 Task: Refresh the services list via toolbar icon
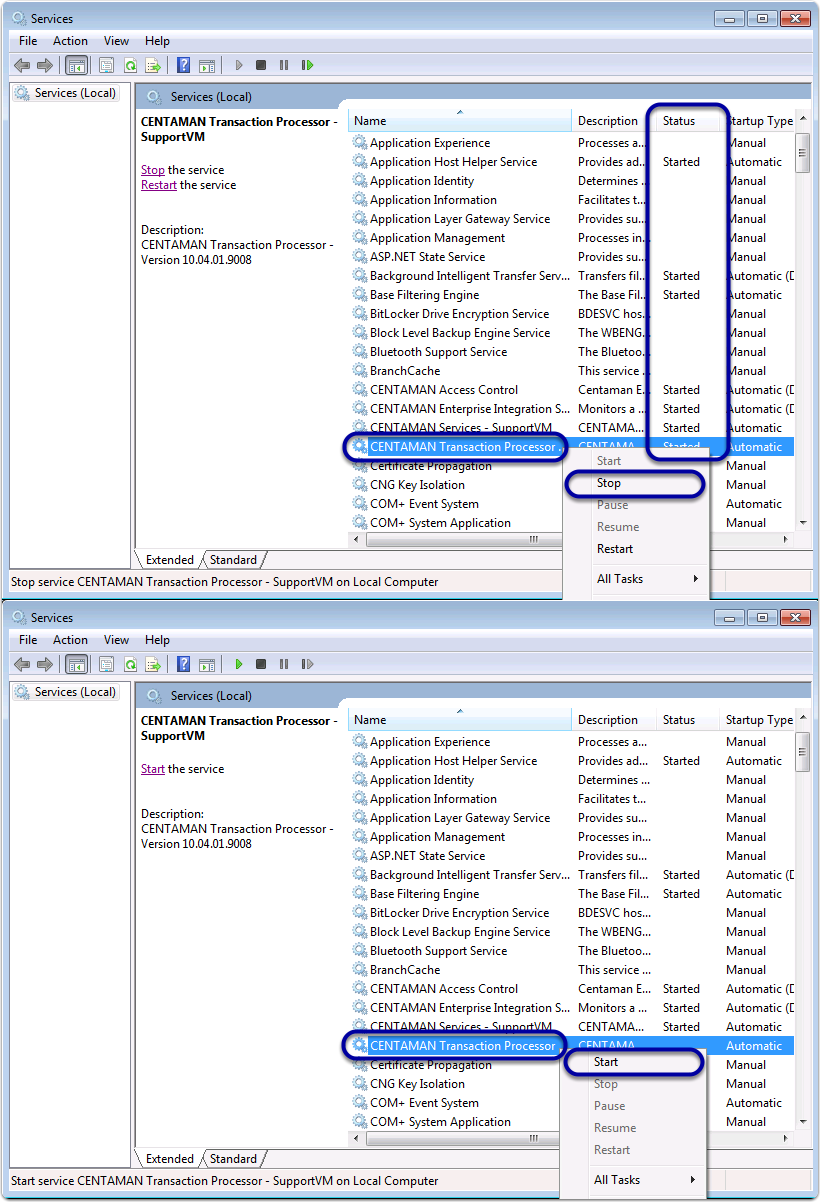(x=128, y=65)
